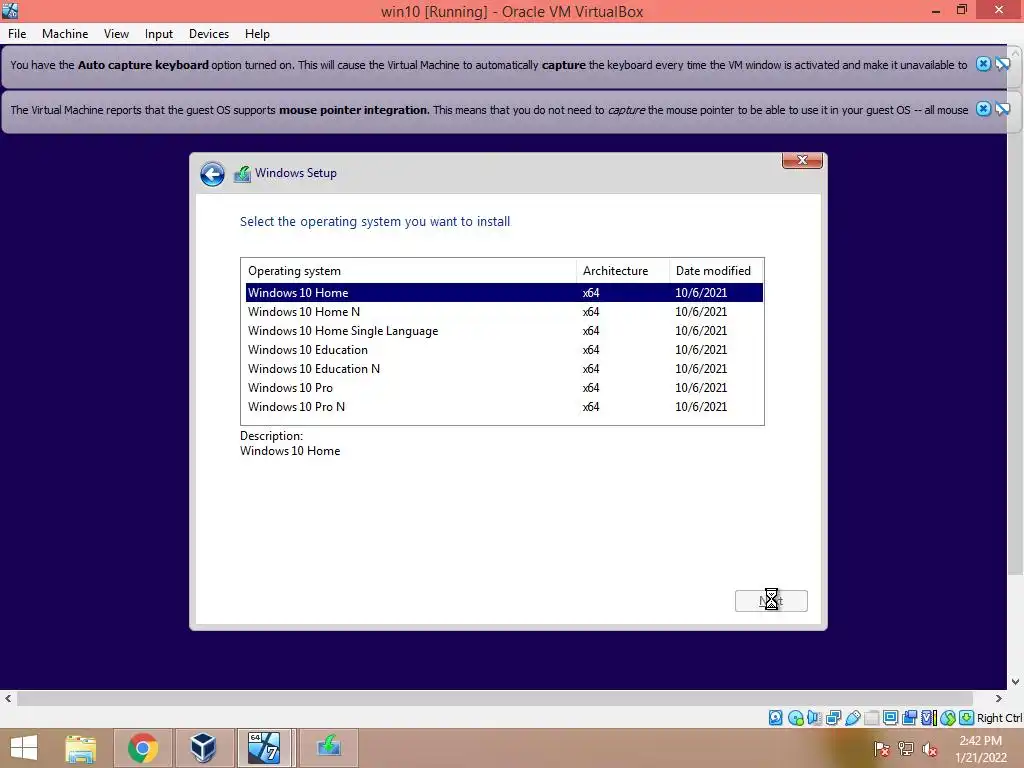Screen dimensions: 1024x768
Task: Click the running win10 VM taskbar icon
Action: pyautogui.click(x=264, y=748)
